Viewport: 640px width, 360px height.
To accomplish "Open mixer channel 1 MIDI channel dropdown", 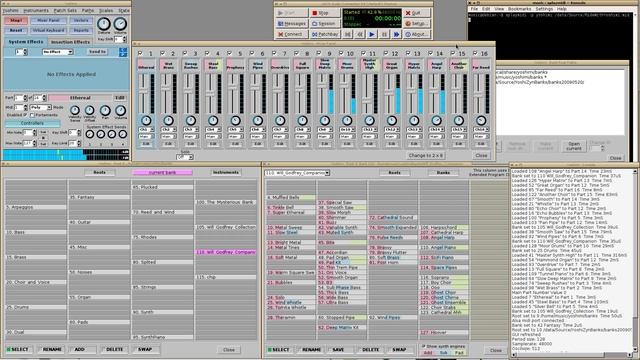I will 146,129.
